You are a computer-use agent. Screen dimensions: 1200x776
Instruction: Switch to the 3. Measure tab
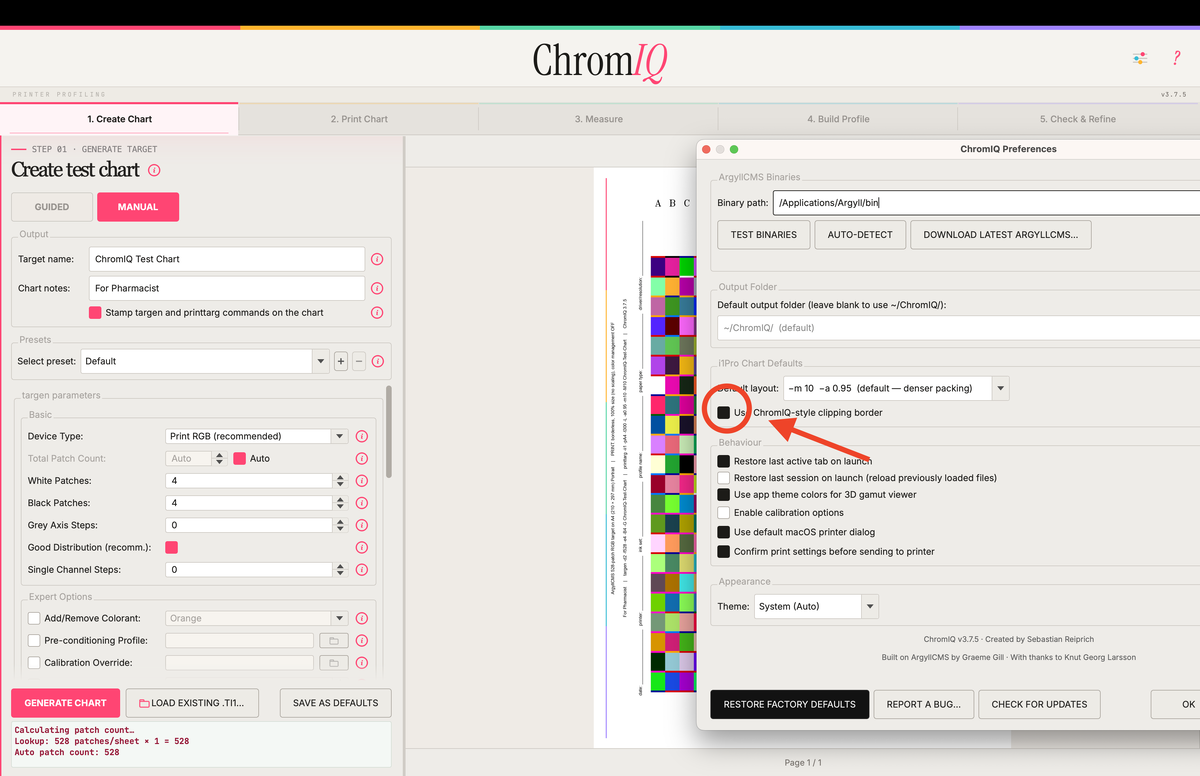[x=598, y=119]
